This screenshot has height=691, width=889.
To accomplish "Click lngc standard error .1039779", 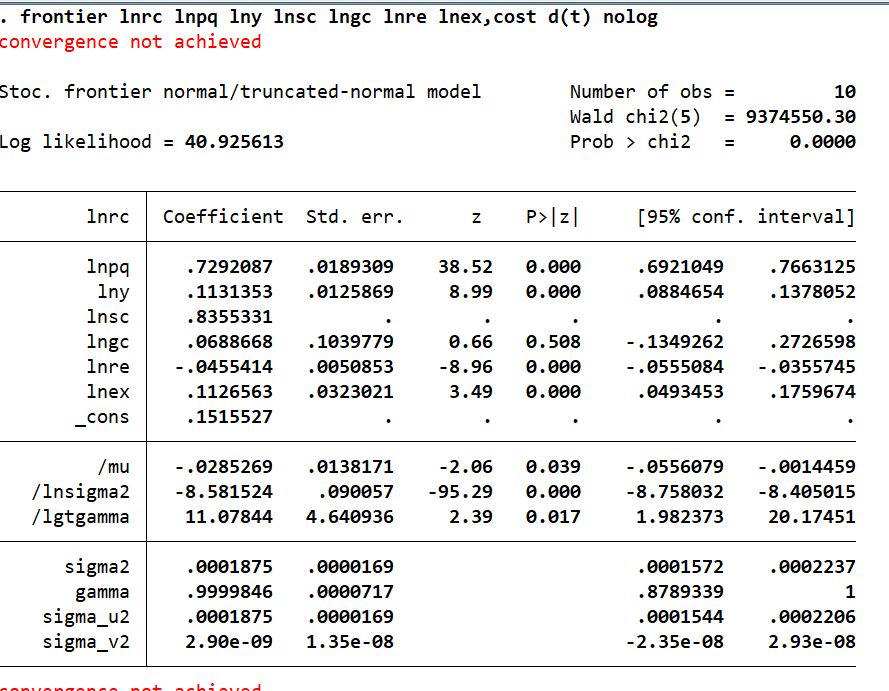I will [350, 342].
